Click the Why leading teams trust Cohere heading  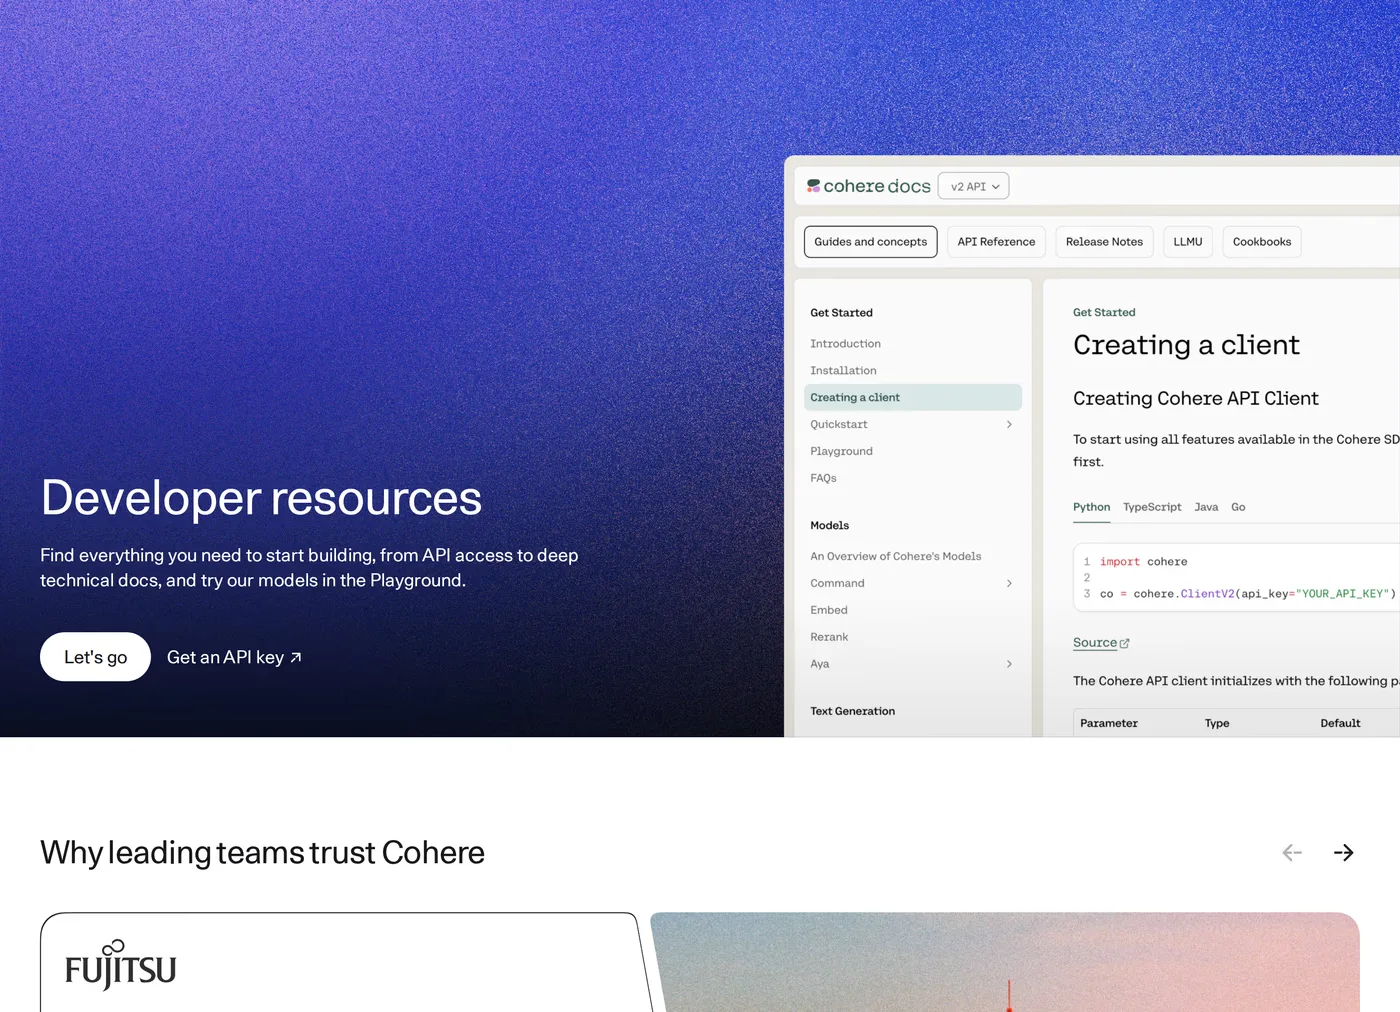click(x=263, y=853)
